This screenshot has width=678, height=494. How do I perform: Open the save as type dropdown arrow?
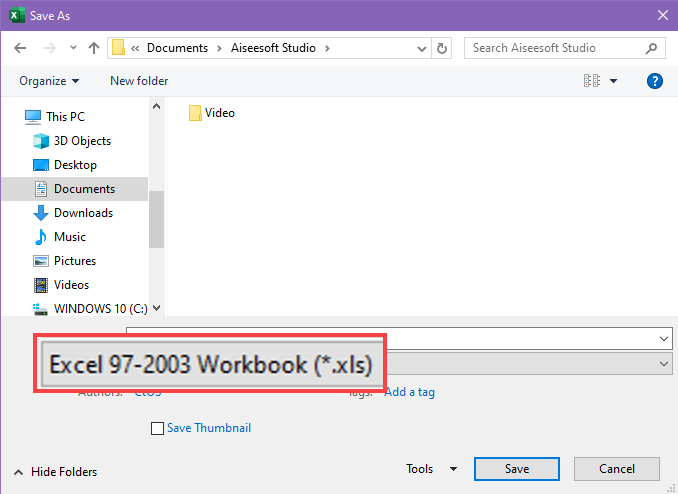point(664,364)
